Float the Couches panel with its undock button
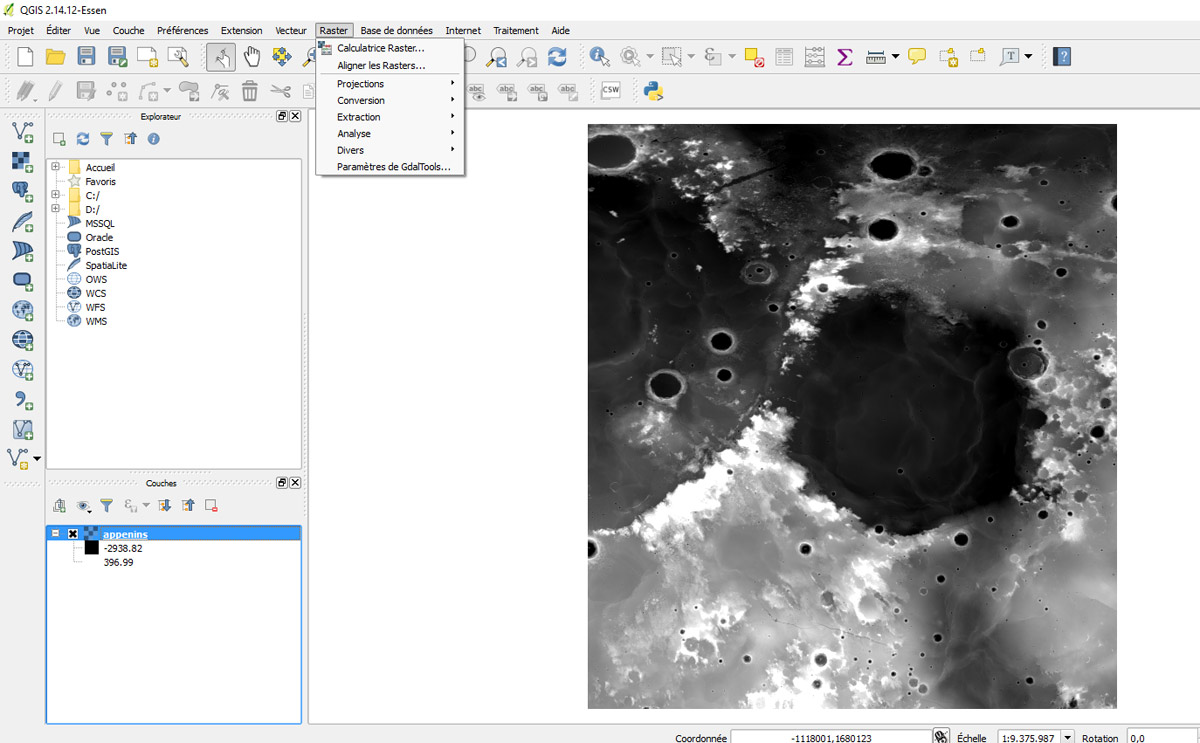The height and width of the screenshot is (743, 1200). click(x=282, y=483)
